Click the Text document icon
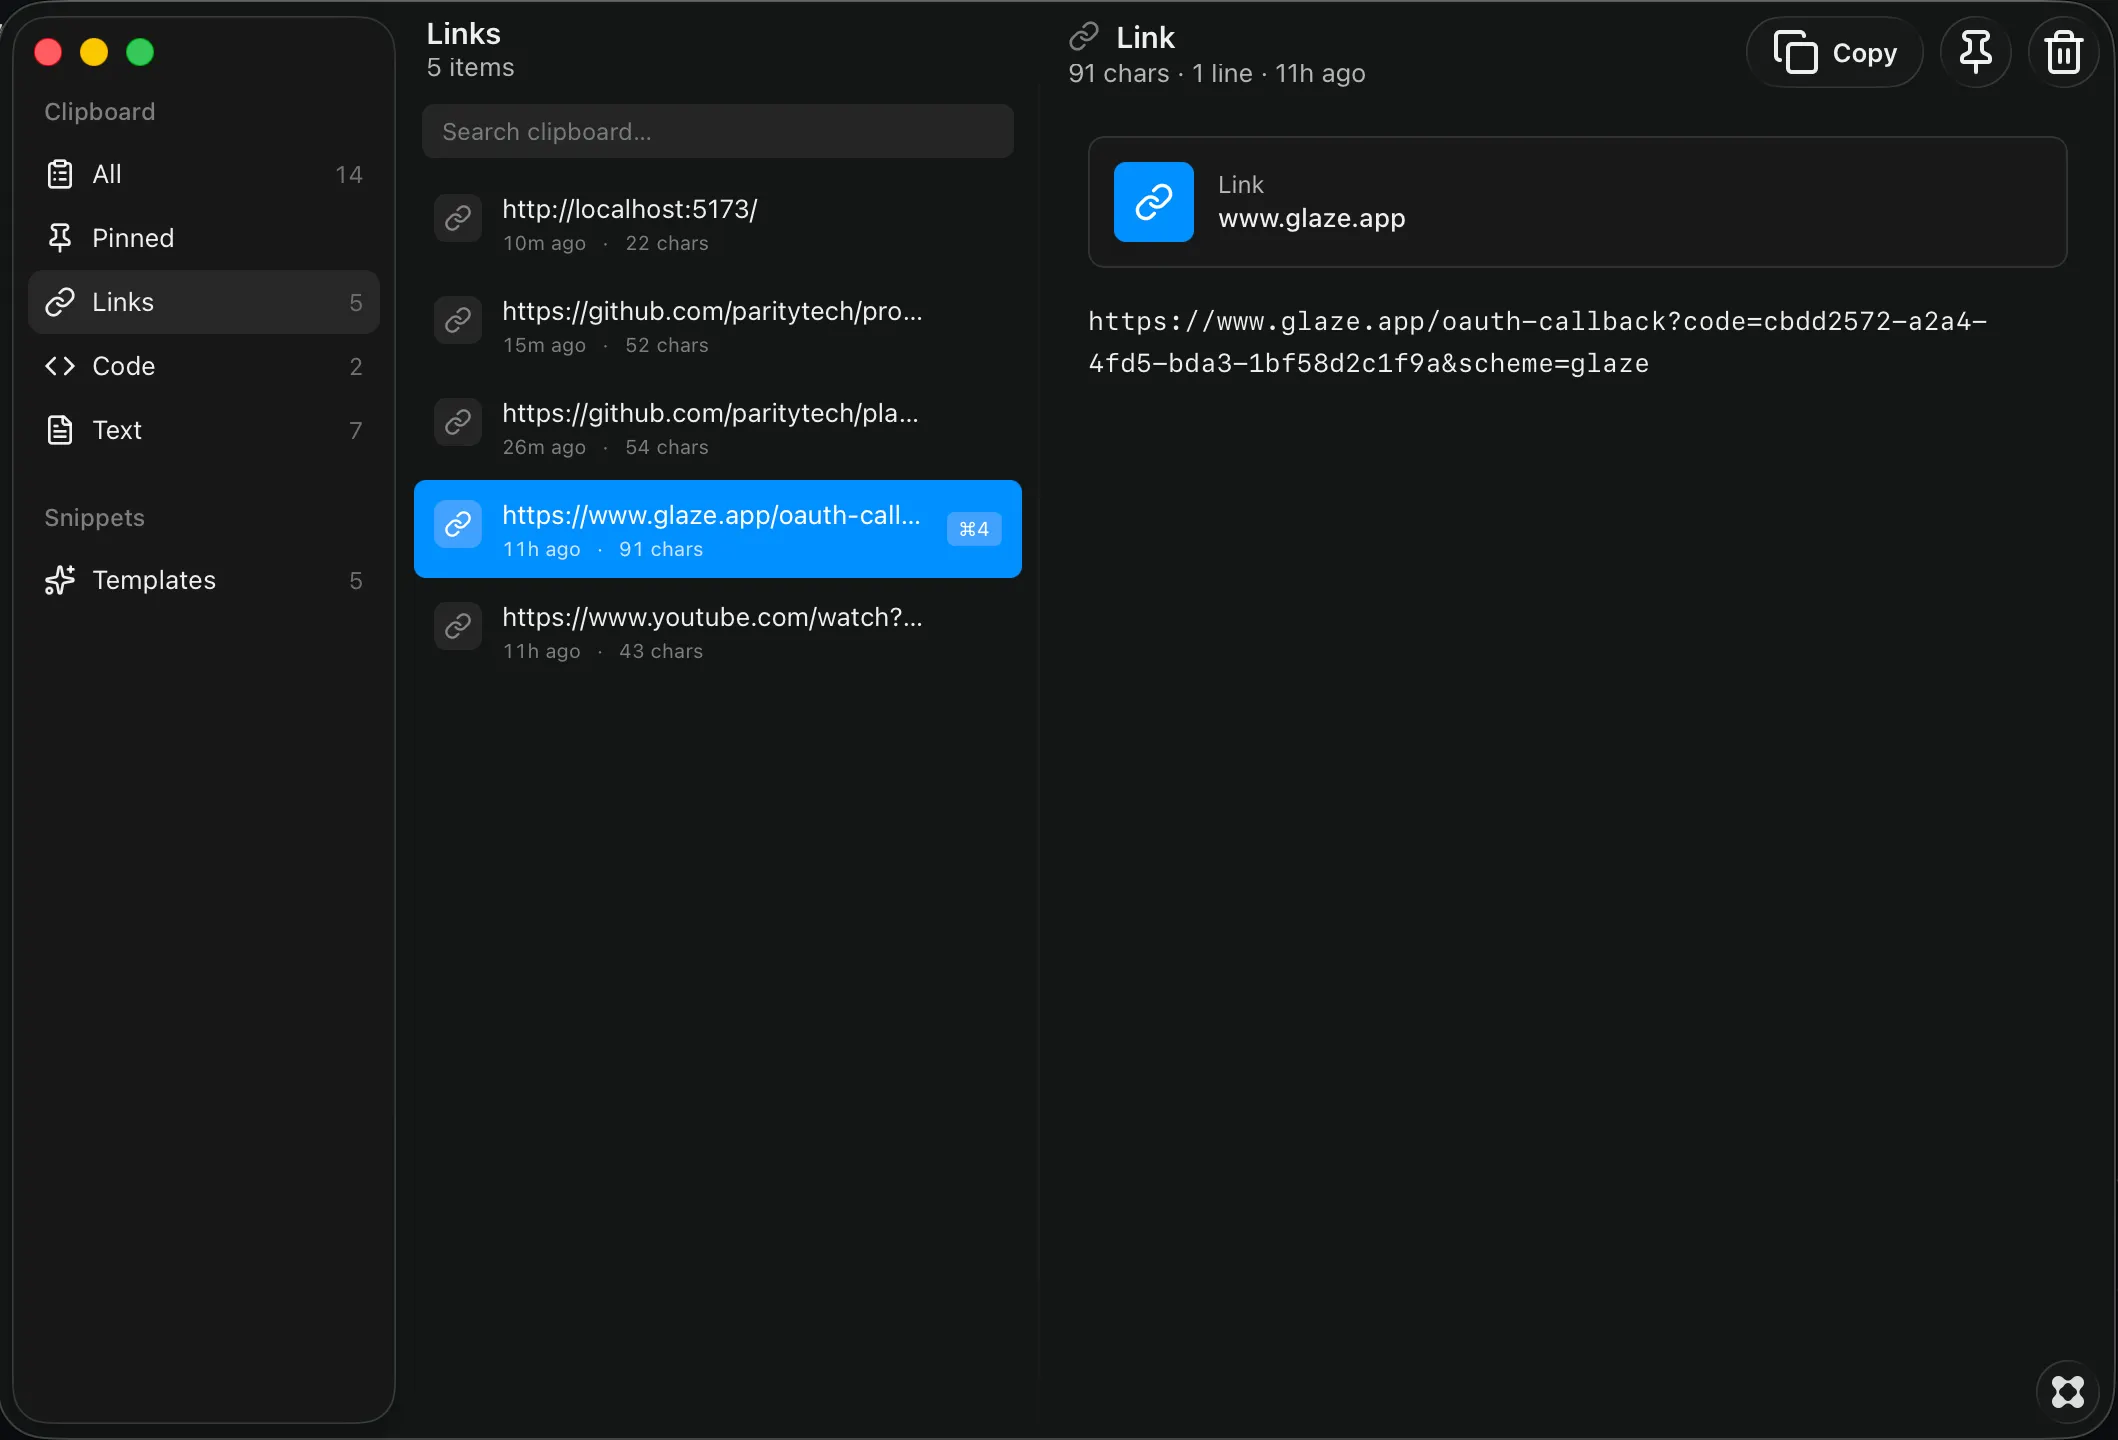 60,430
